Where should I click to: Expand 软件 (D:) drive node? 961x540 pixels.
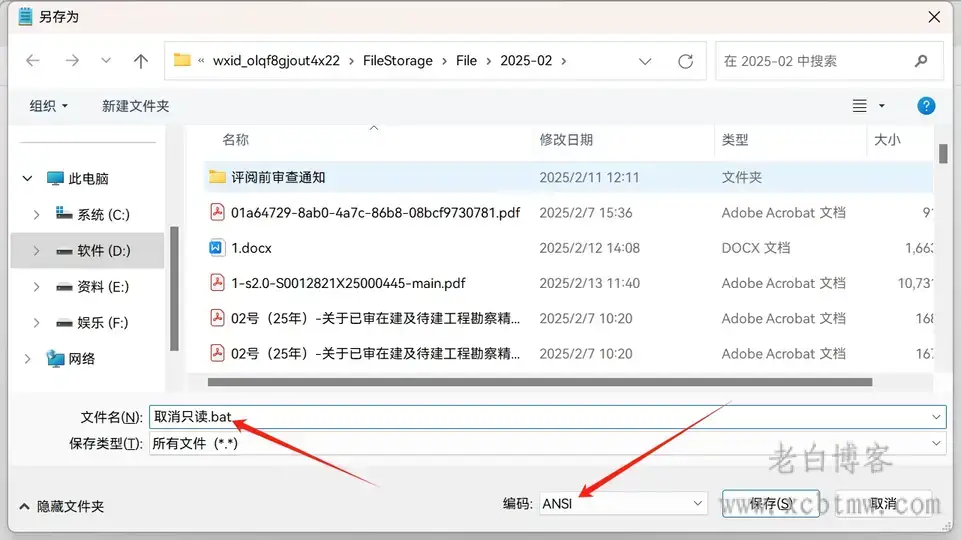tap(36, 251)
